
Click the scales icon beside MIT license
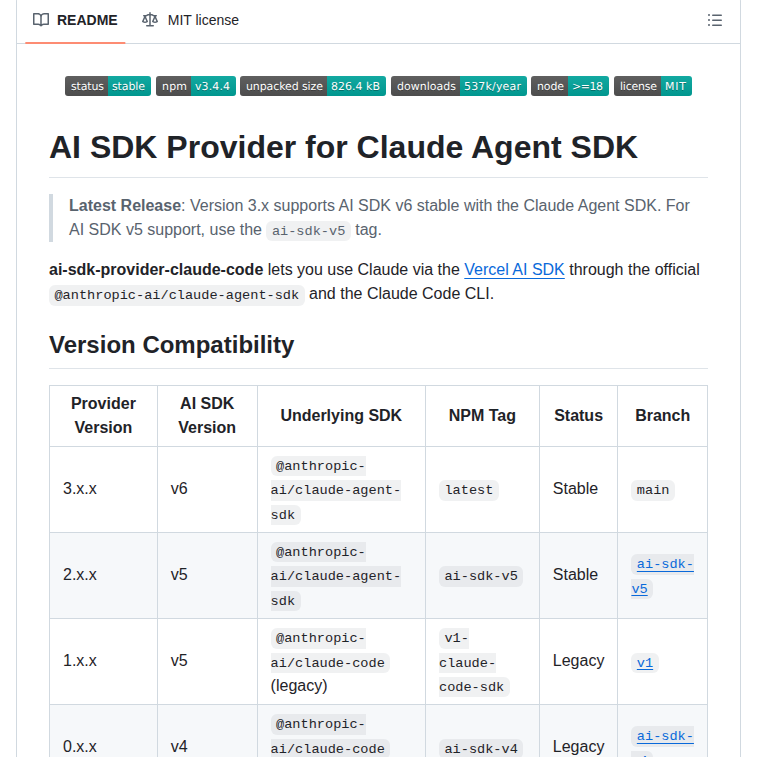point(150,20)
